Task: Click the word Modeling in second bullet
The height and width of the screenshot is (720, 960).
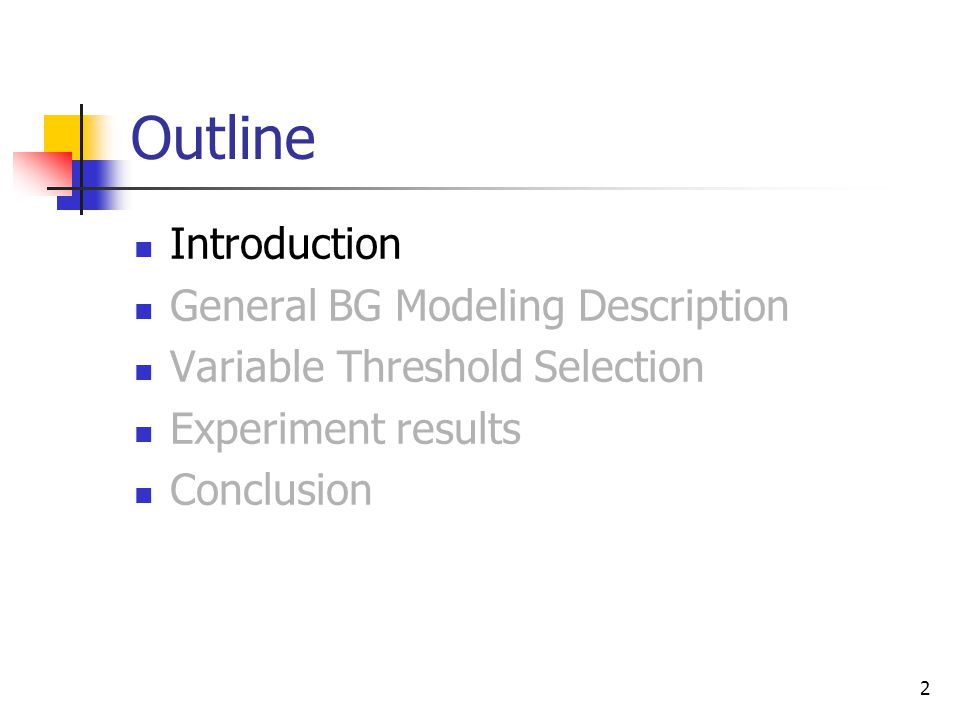Action: click(x=480, y=306)
